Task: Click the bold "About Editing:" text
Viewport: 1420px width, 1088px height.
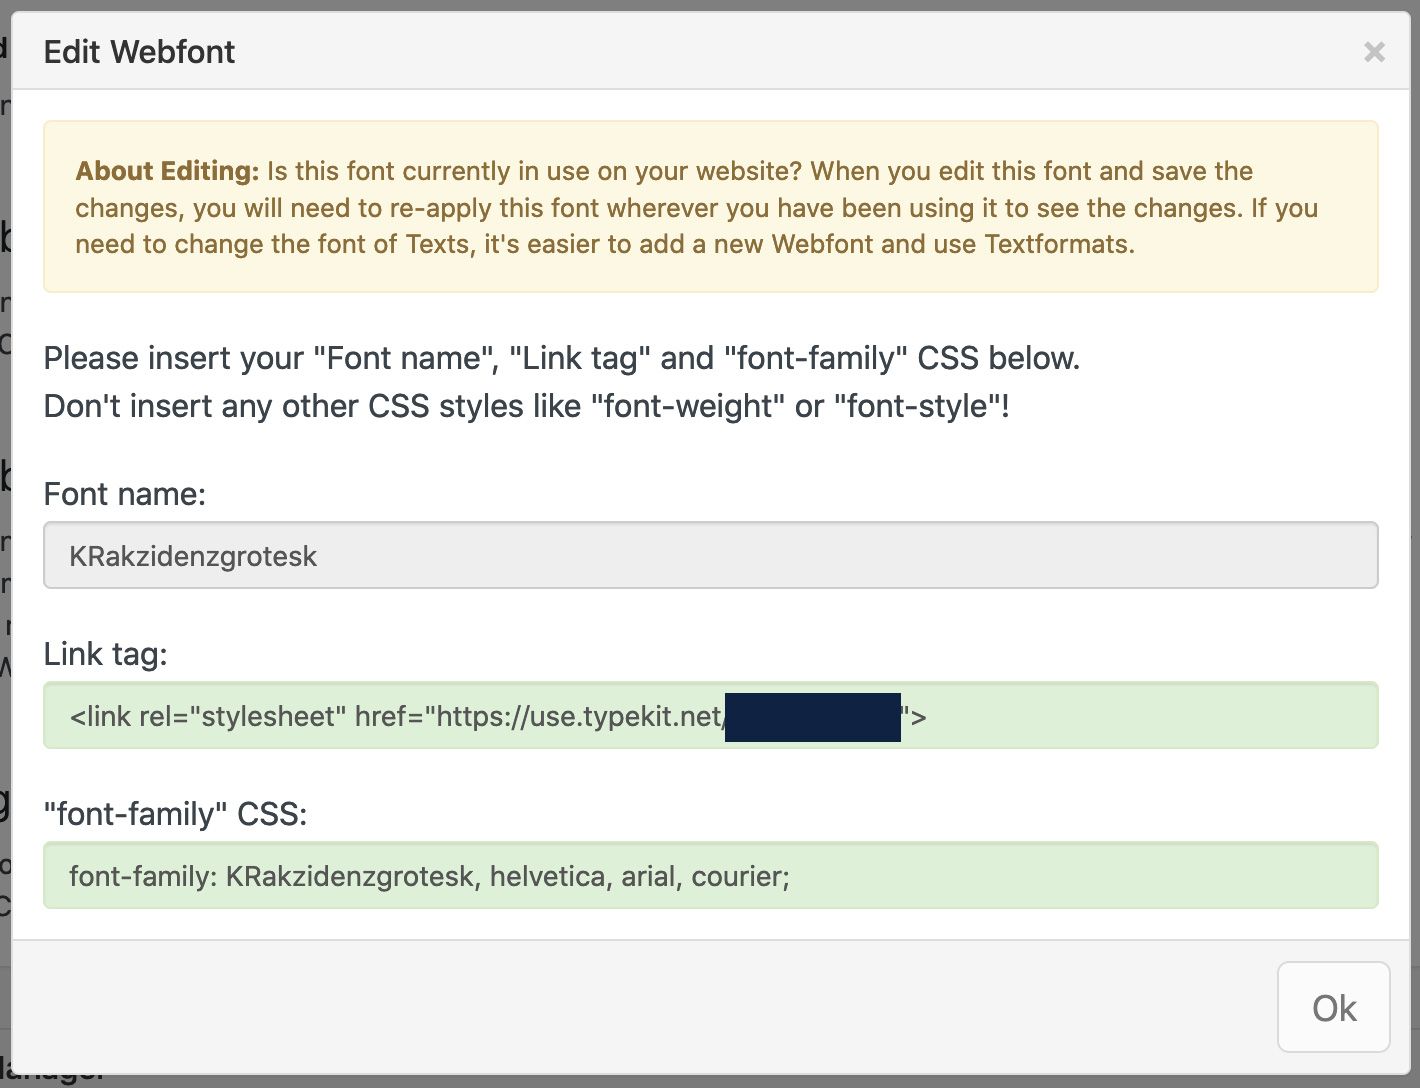Action: (167, 171)
